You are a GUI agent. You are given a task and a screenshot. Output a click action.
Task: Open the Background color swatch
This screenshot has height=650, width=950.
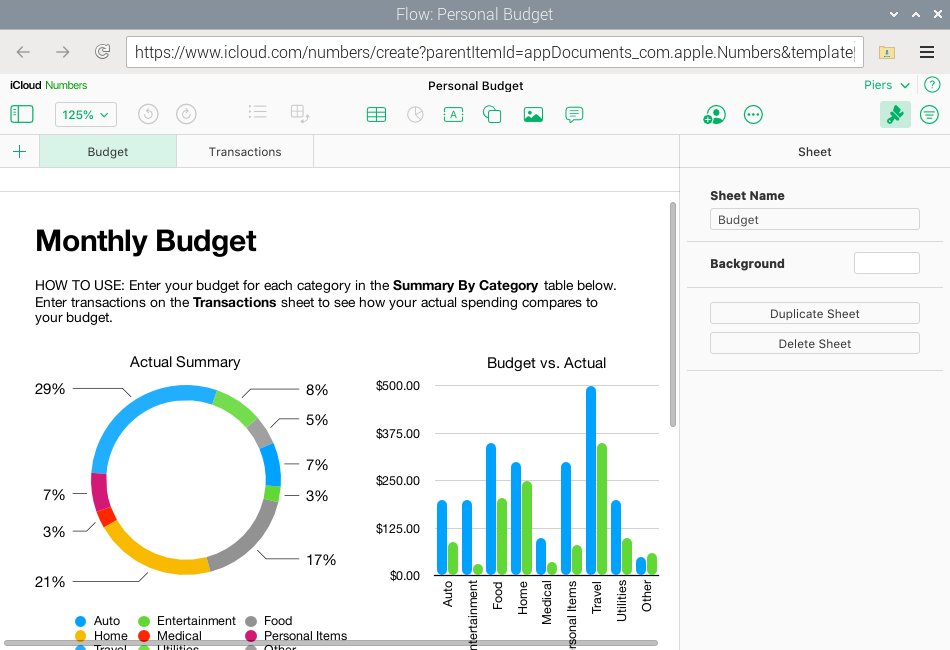[x=886, y=263]
